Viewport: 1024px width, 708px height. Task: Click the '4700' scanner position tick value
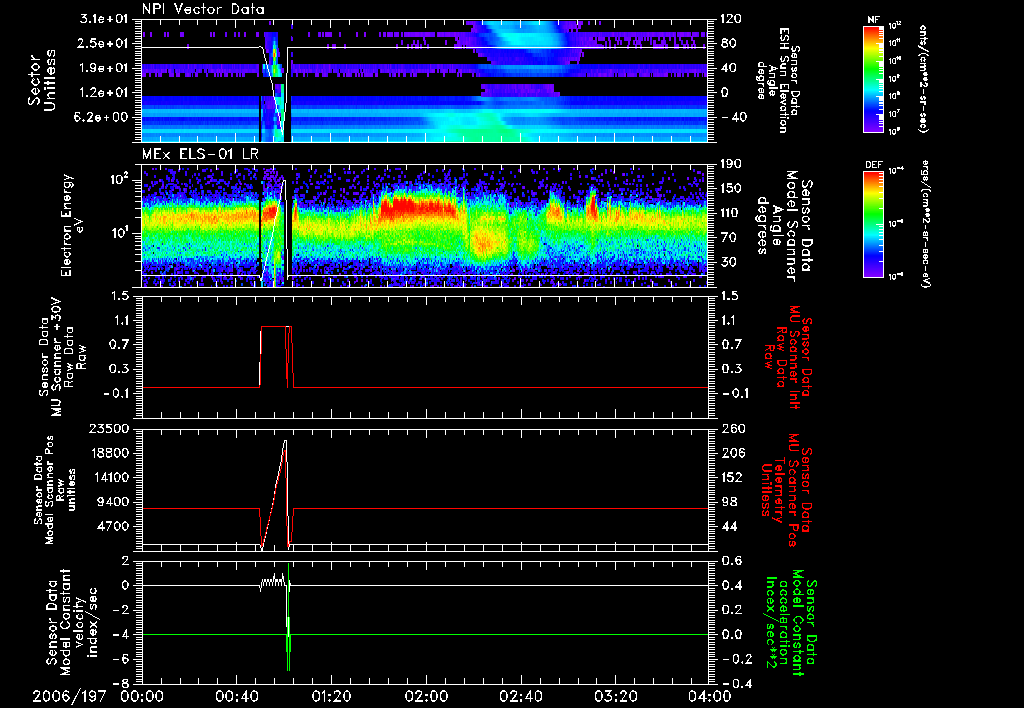(x=113, y=526)
